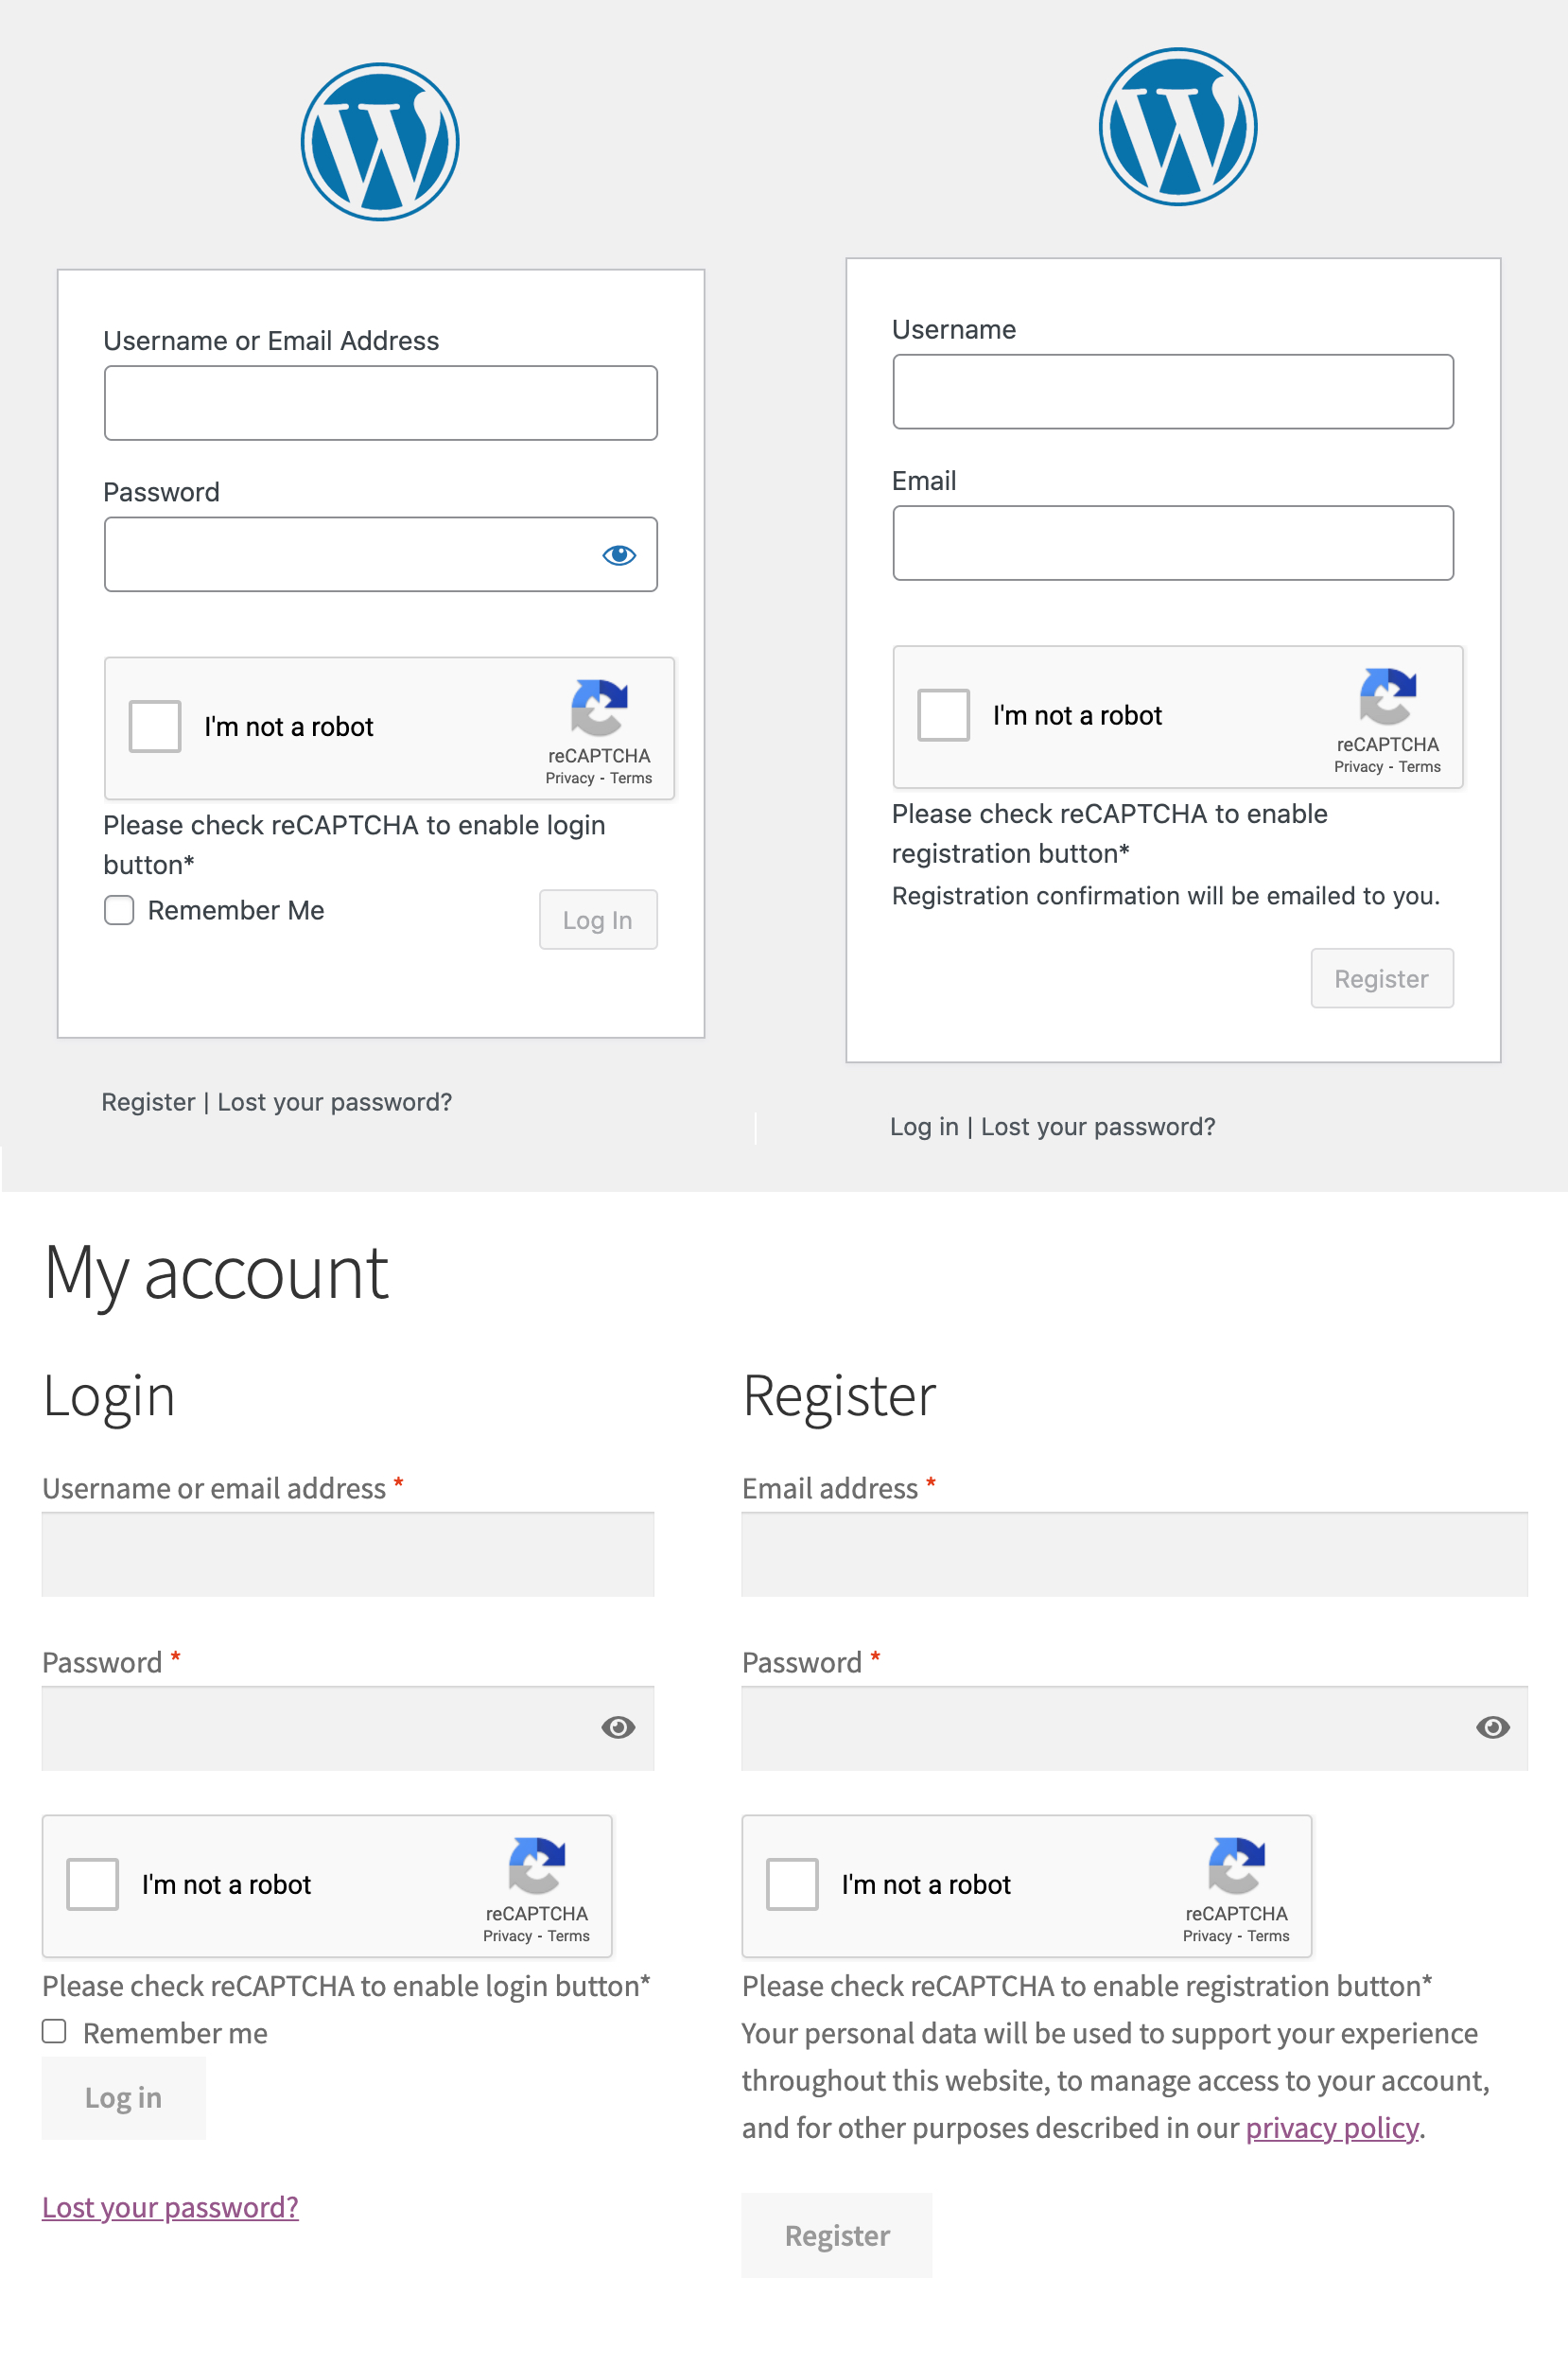Enable "Remember me" in My account Login section
The width and height of the screenshot is (1568, 2365).
[x=53, y=2031]
